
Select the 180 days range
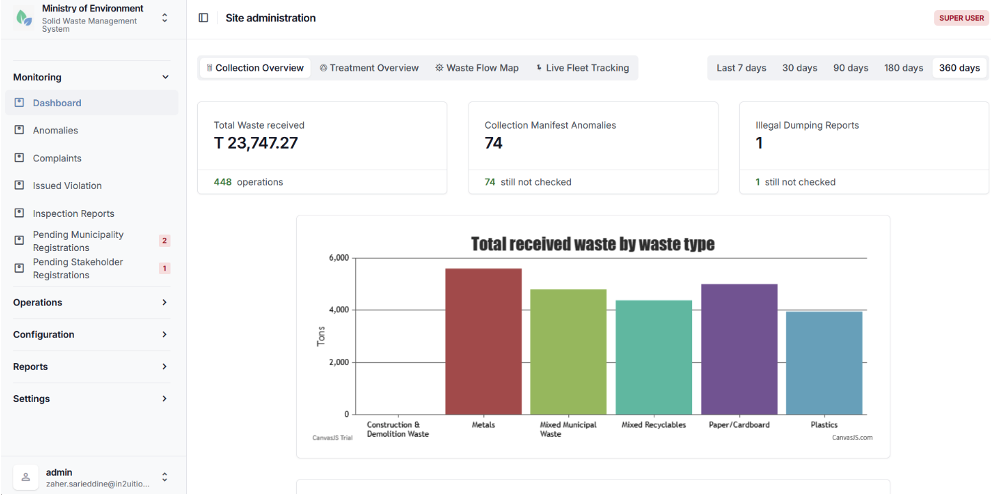click(904, 68)
